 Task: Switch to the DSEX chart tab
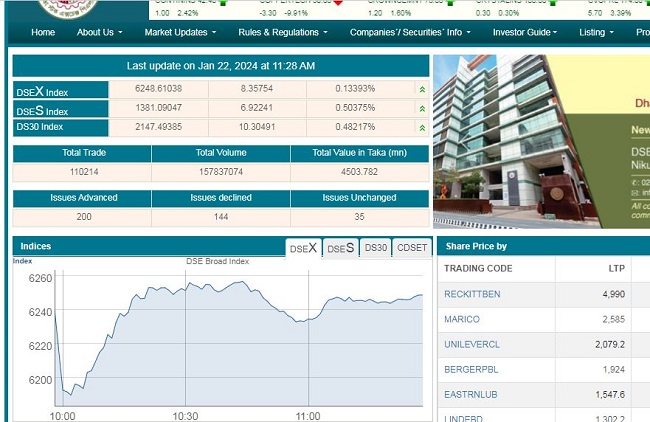click(303, 248)
